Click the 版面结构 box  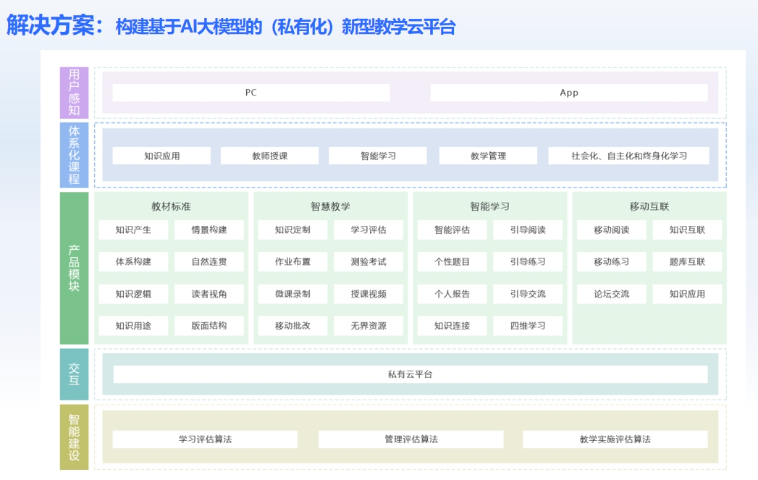[209, 326]
